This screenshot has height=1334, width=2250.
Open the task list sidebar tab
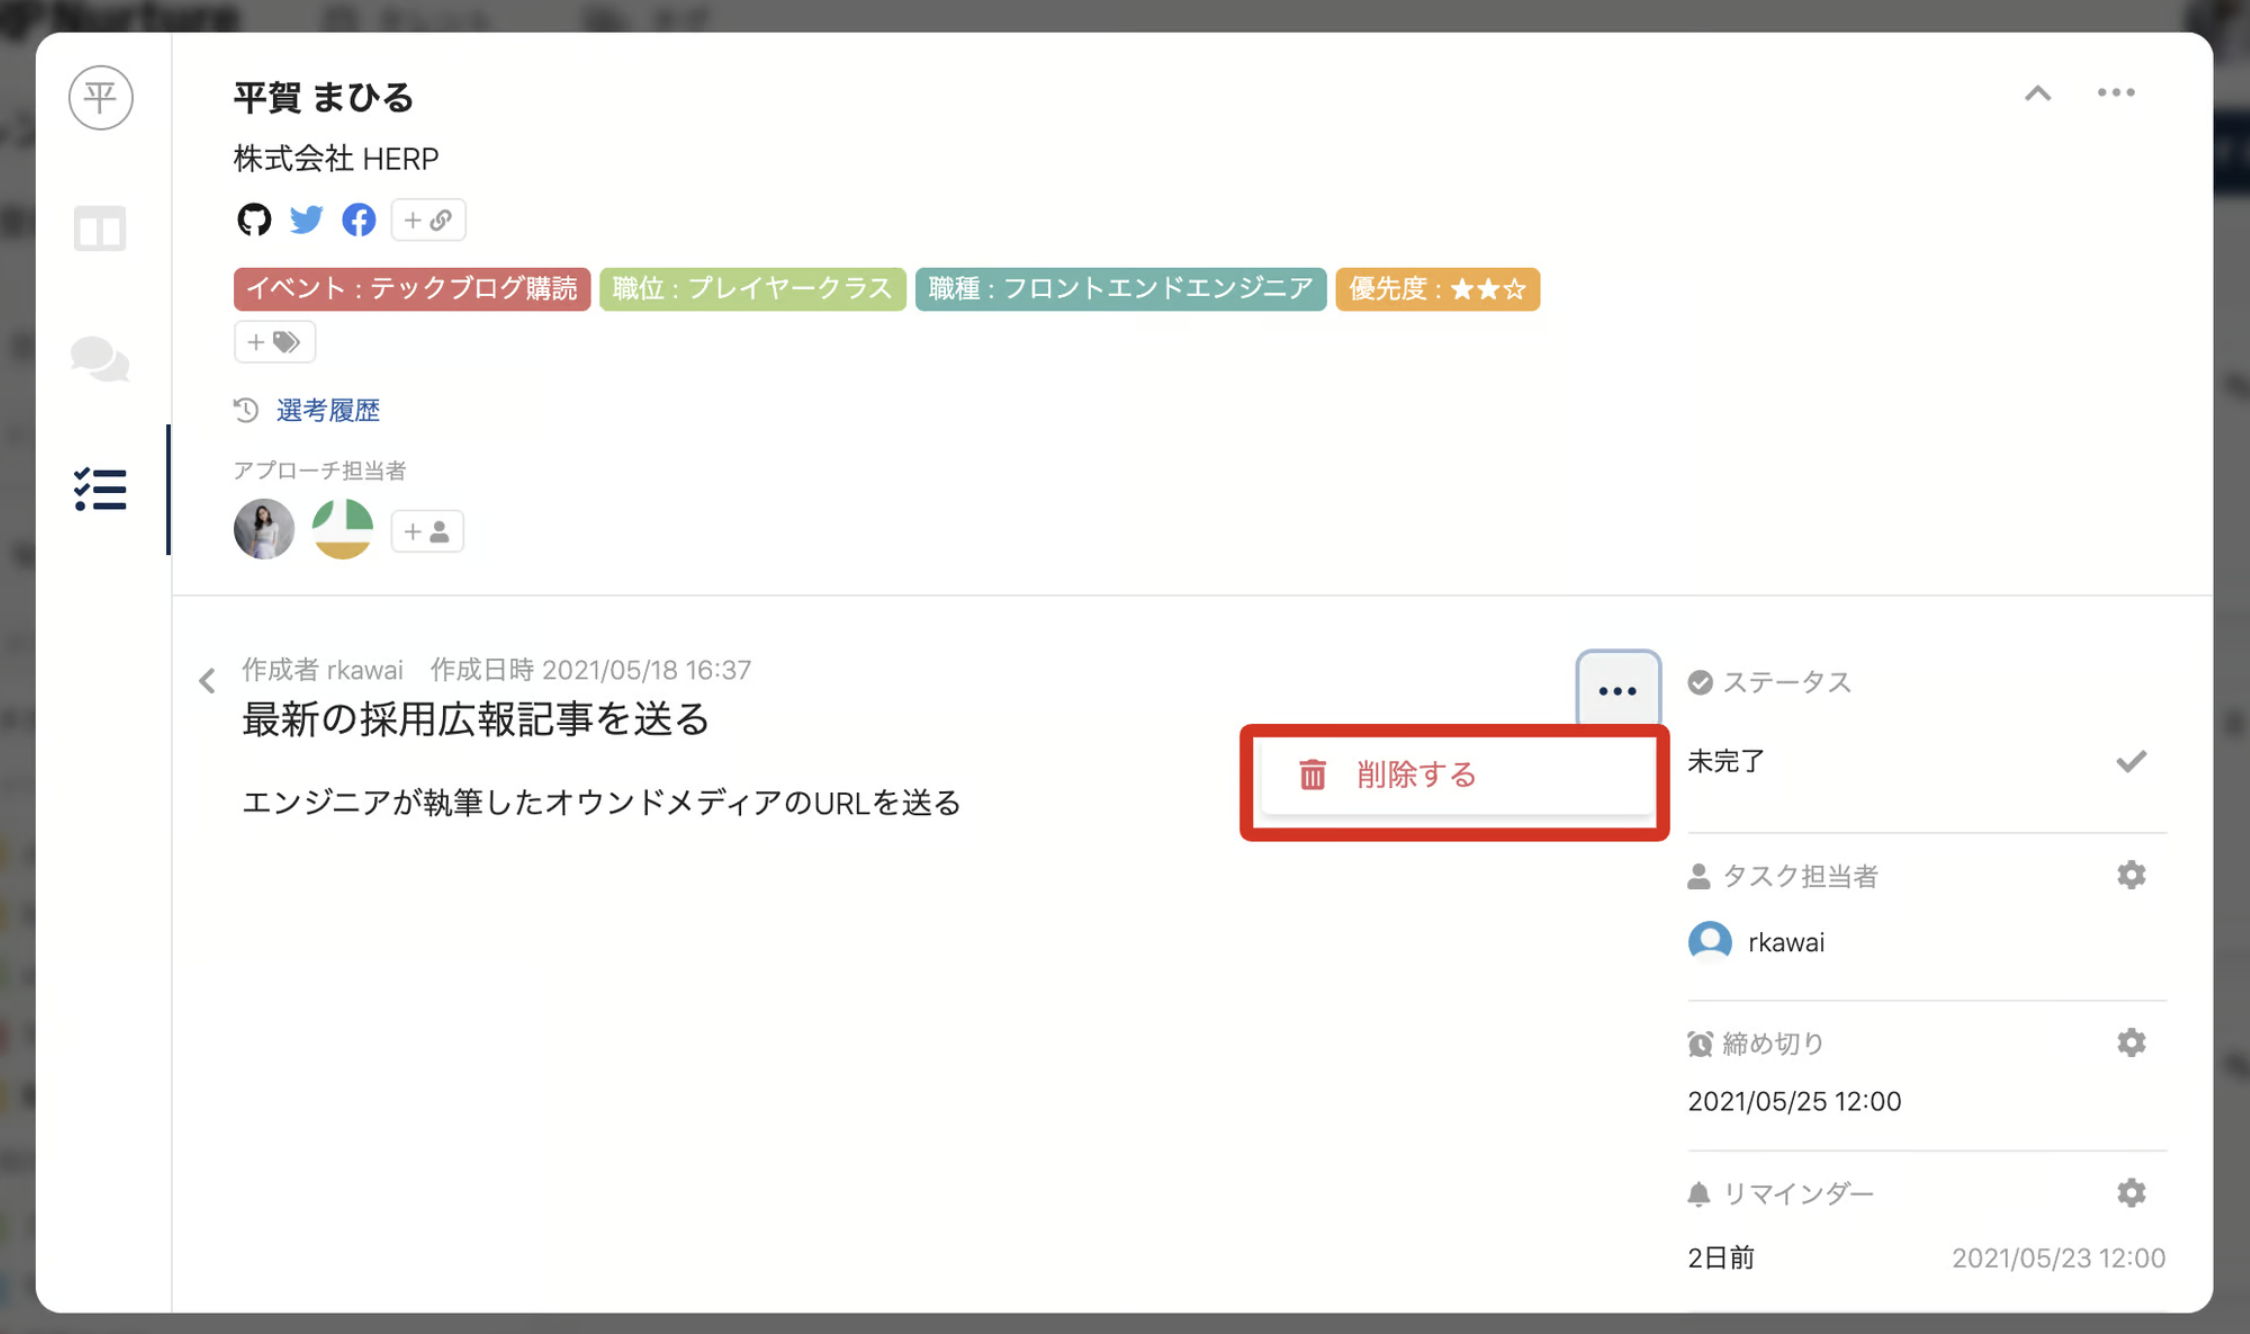(100, 490)
